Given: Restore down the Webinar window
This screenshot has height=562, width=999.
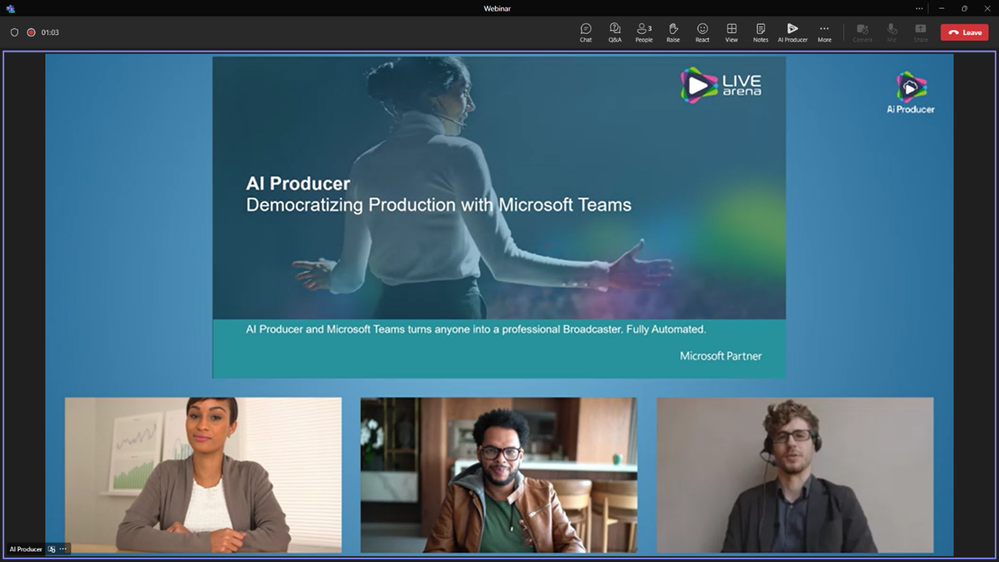Looking at the screenshot, I should pos(964,8).
